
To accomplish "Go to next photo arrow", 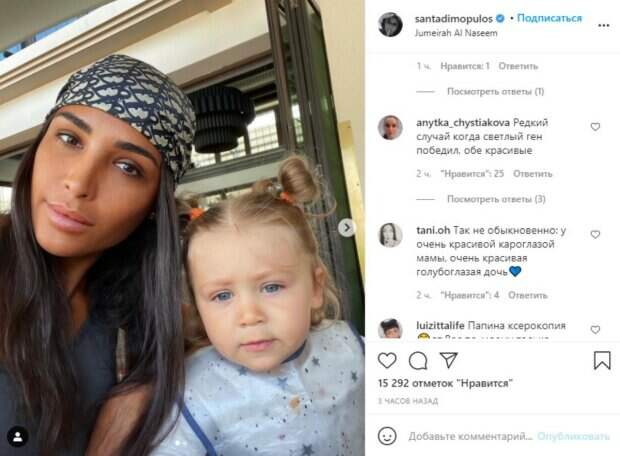I will (347, 227).
